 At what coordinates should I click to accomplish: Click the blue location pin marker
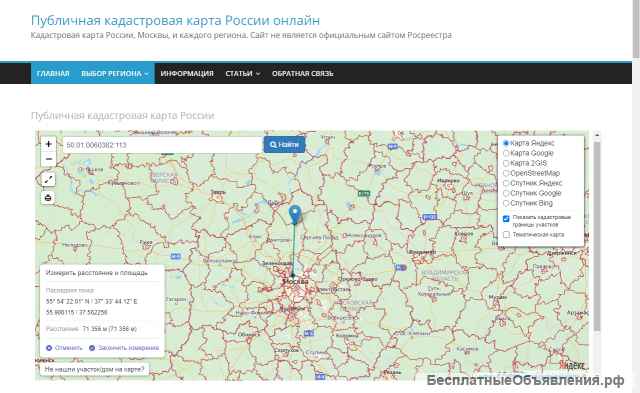pos(295,215)
